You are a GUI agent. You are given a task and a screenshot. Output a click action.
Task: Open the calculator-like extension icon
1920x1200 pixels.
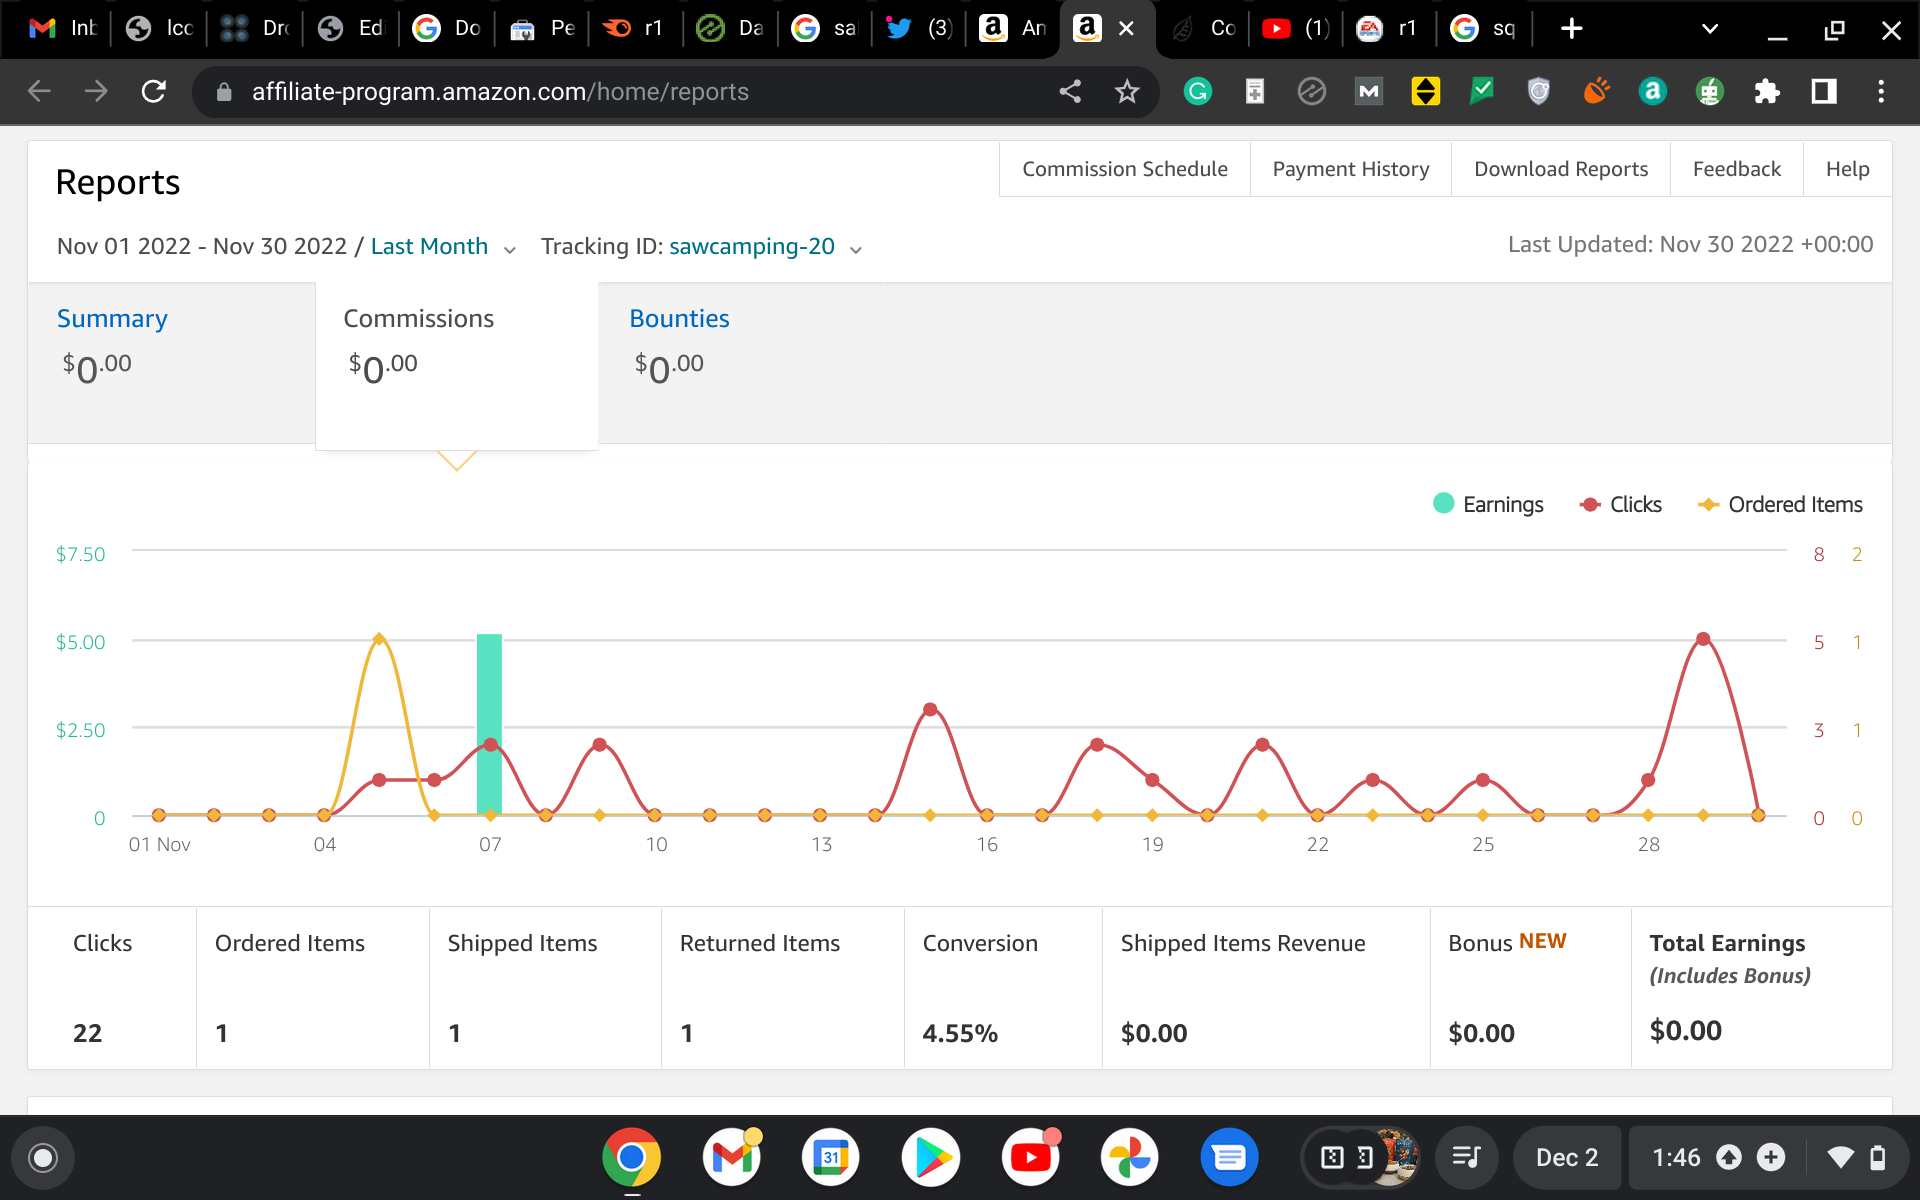[1255, 92]
